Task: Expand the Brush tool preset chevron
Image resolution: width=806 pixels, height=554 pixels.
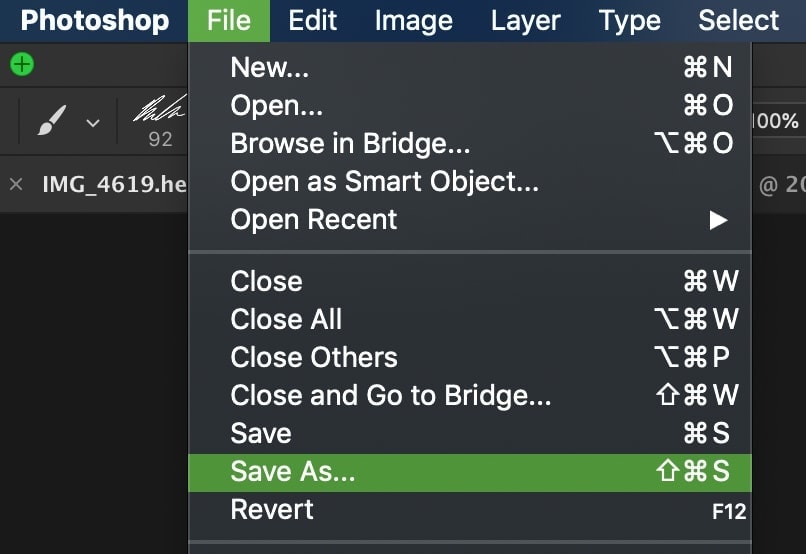Action: (x=93, y=123)
